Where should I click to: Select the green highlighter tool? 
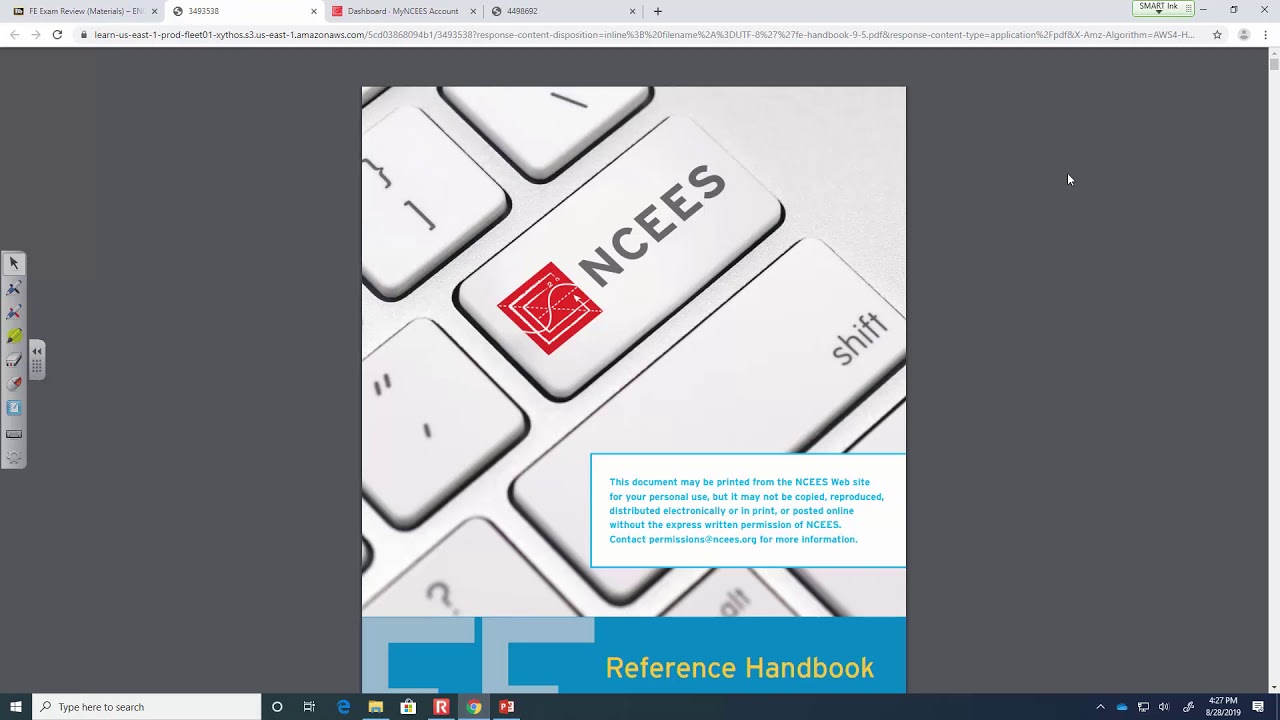pyautogui.click(x=14, y=336)
